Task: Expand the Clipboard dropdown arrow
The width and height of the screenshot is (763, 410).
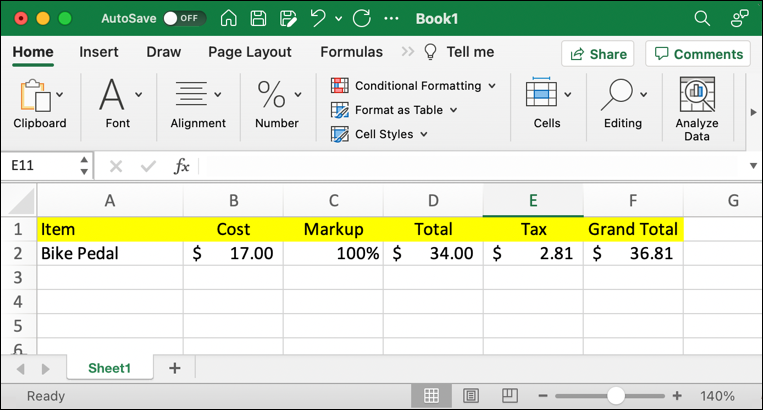Action: 59,94
